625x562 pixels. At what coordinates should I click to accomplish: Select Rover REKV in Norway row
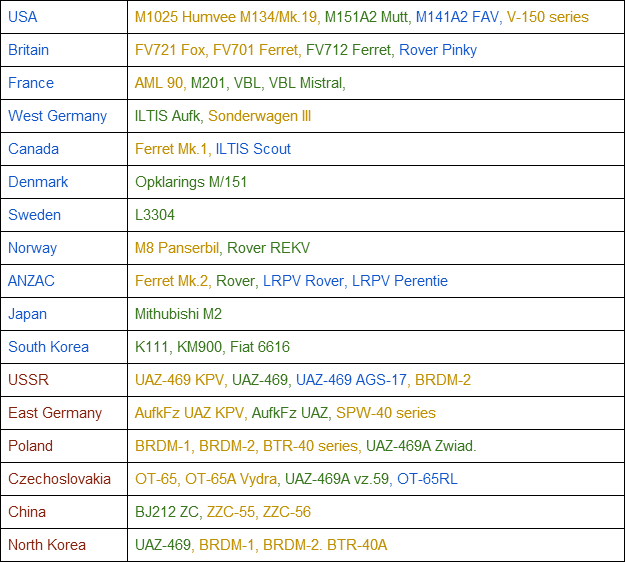(268, 248)
